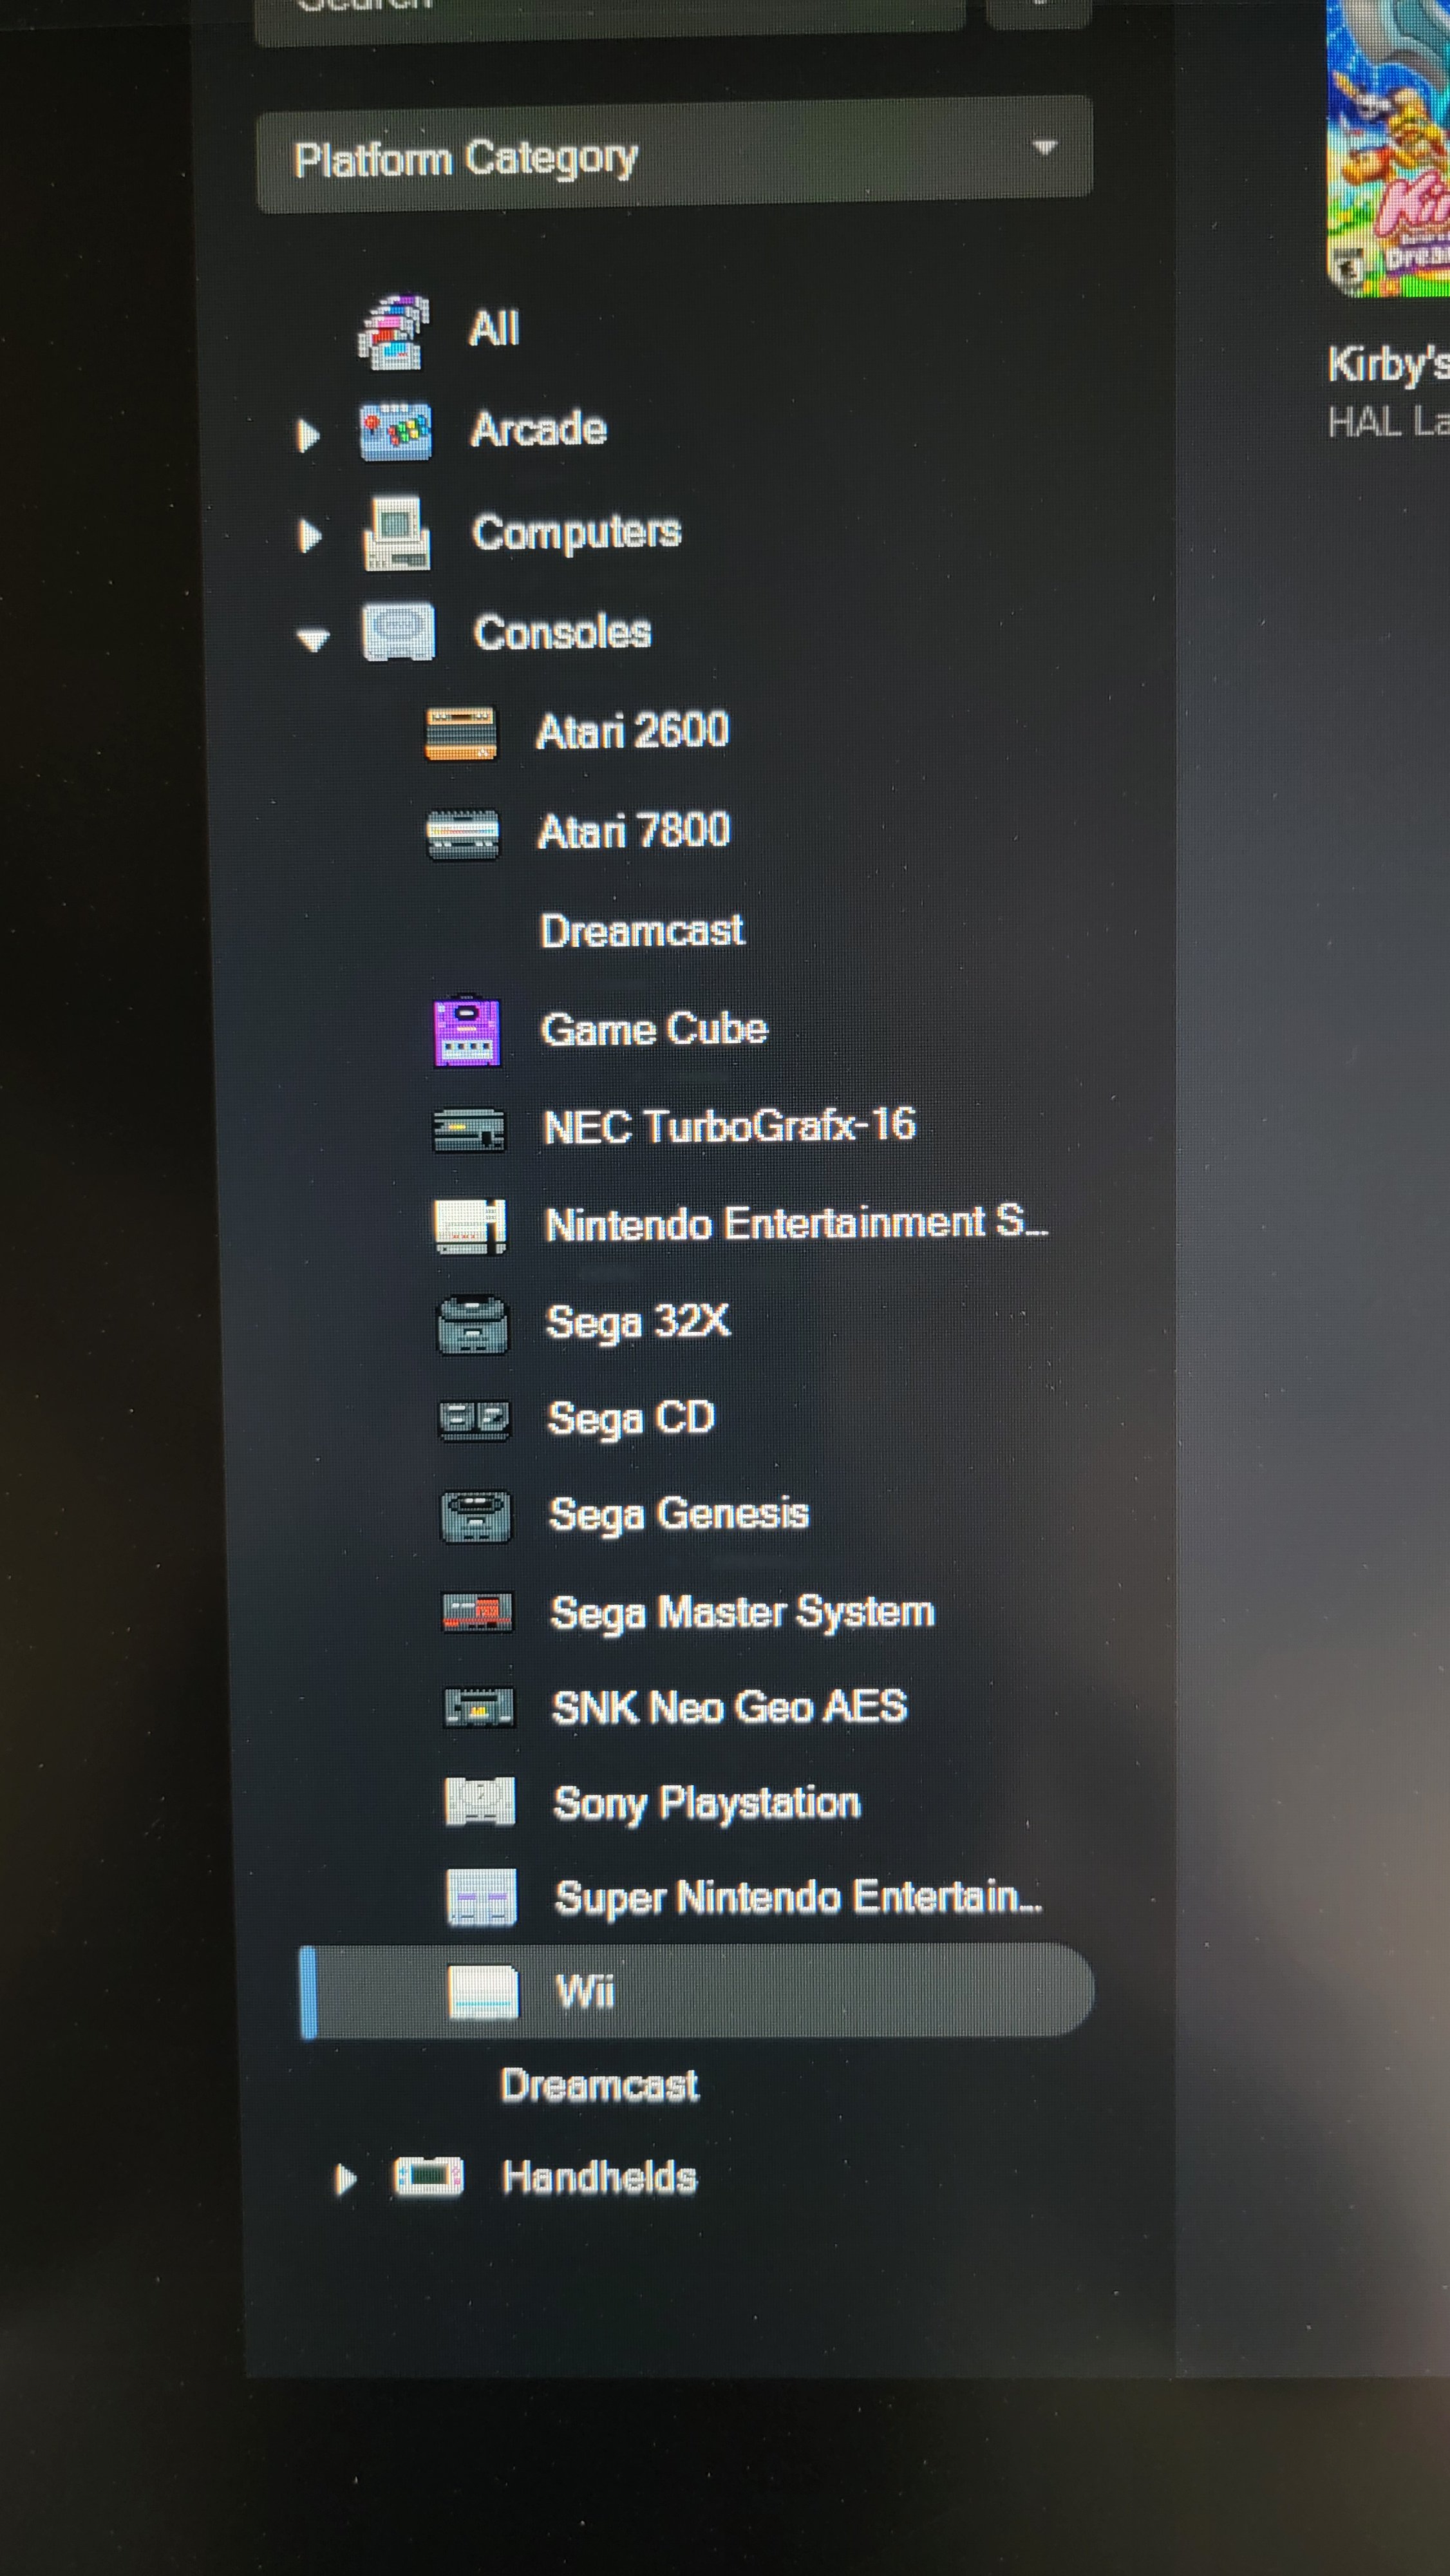
Task: Collapse the Consoles category arrow
Action: (x=314, y=639)
